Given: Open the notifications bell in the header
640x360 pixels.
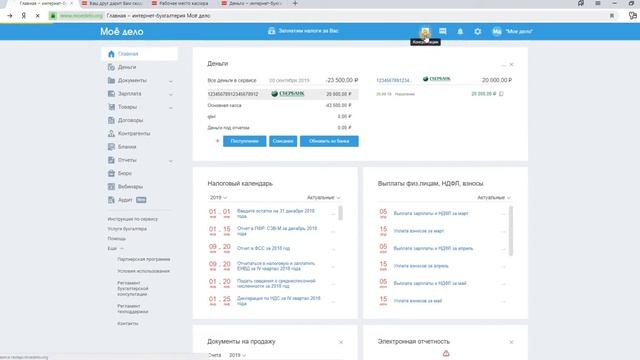Looking at the screenshot, I should [460, 31].
